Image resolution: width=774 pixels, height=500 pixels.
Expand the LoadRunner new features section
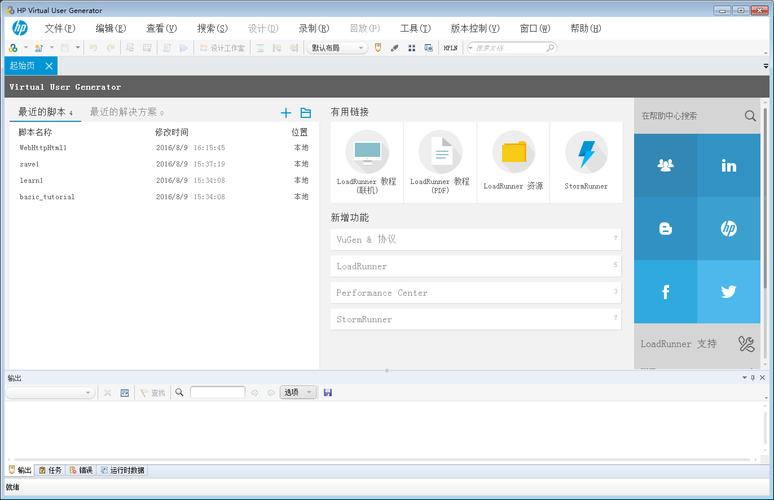click(476, 266)
